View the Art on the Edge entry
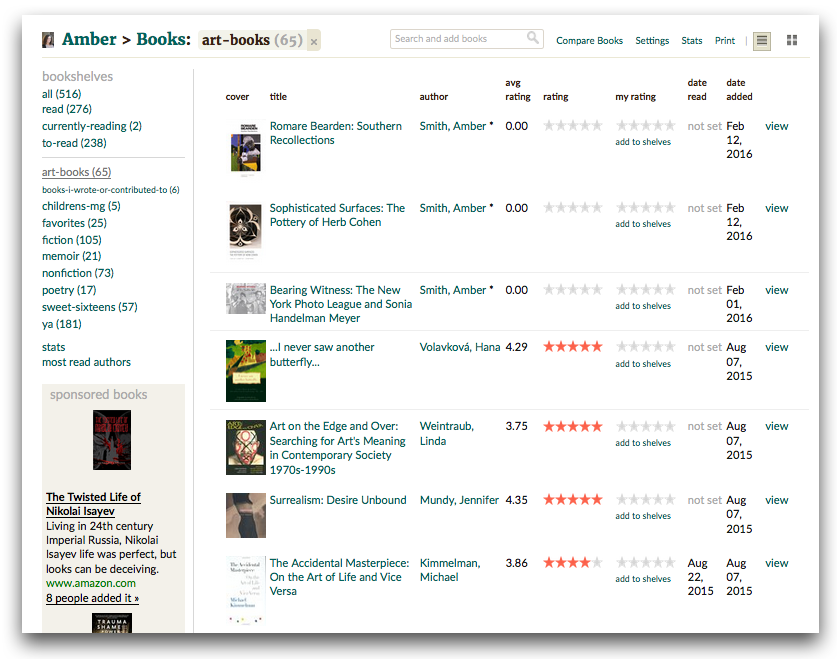This screenshot has width=837, height=659. [776, 426]
